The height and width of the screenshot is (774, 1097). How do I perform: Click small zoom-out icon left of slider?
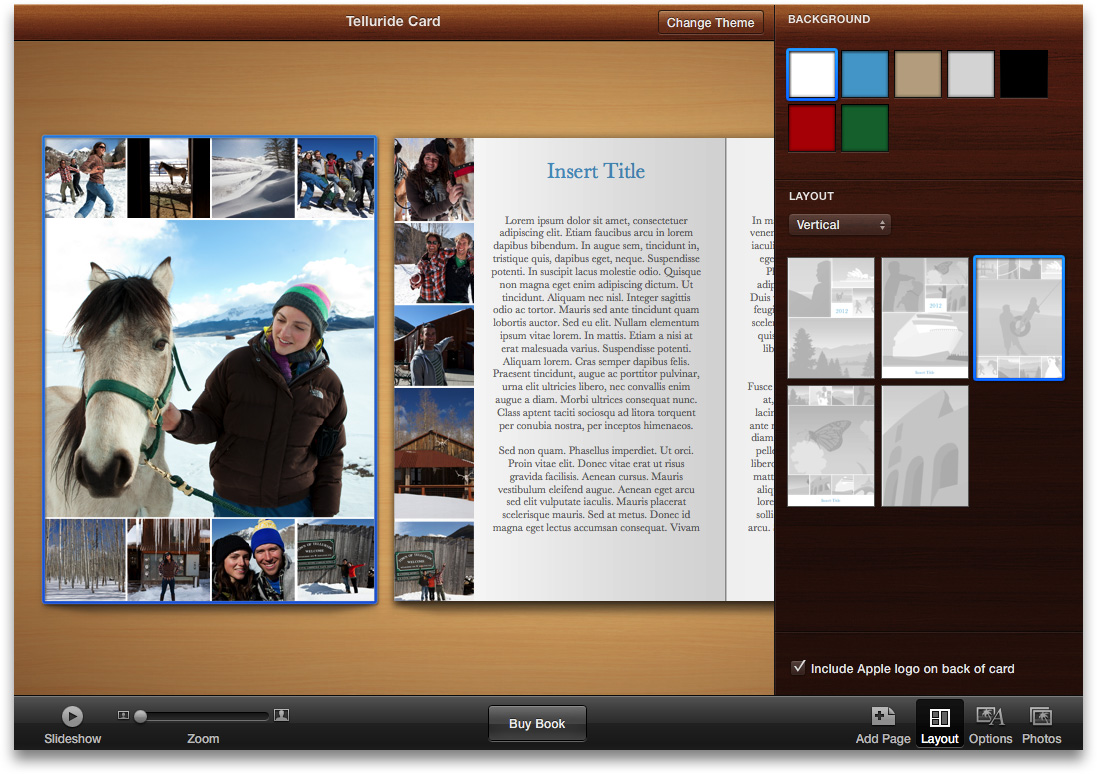pos(123,715)
